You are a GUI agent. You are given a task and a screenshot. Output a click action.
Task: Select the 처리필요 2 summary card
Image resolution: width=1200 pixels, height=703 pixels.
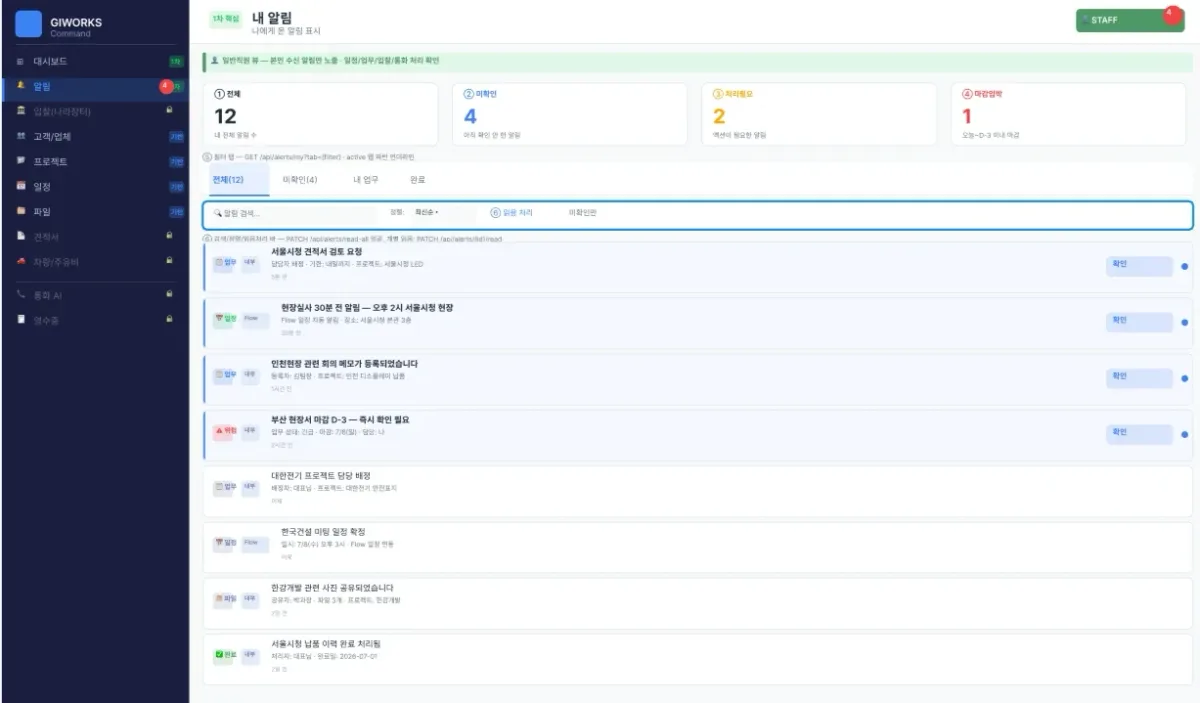819,114
